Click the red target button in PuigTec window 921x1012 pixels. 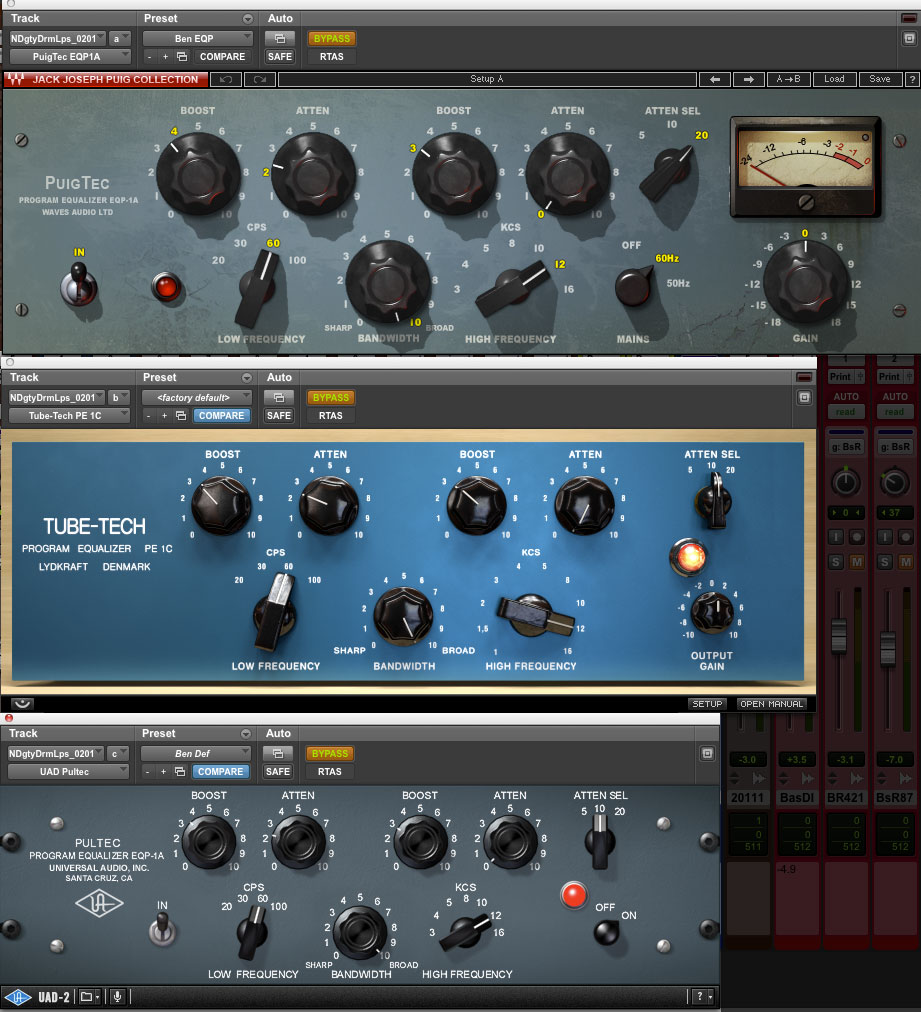click(x=909, y=18)
